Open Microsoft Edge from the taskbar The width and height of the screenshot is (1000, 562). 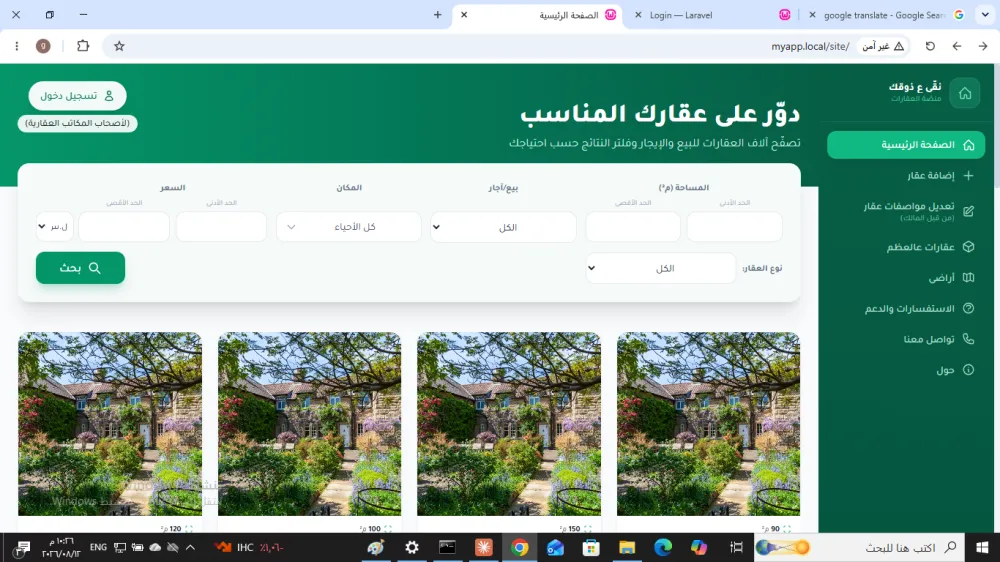point(663,547)
